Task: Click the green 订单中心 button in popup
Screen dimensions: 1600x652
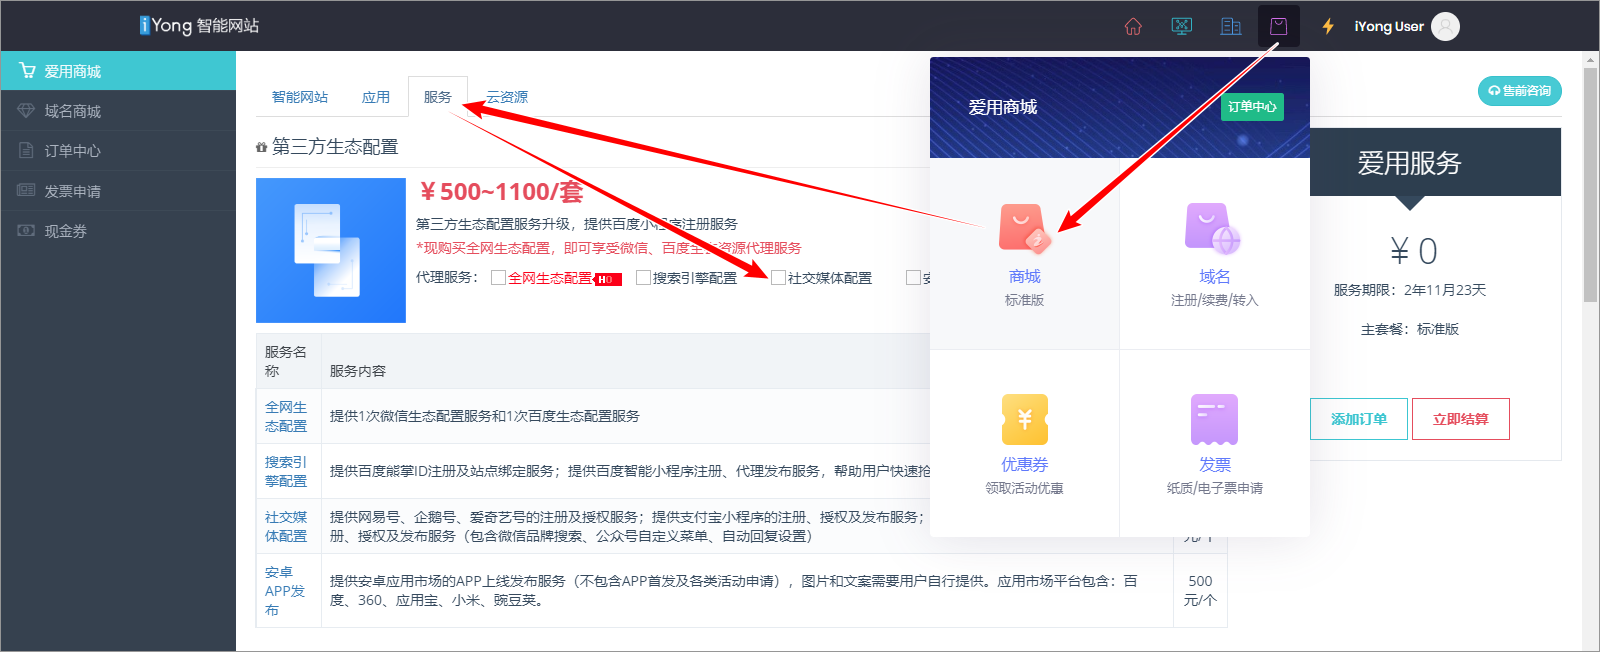Action: click(x=1252, y=107)
